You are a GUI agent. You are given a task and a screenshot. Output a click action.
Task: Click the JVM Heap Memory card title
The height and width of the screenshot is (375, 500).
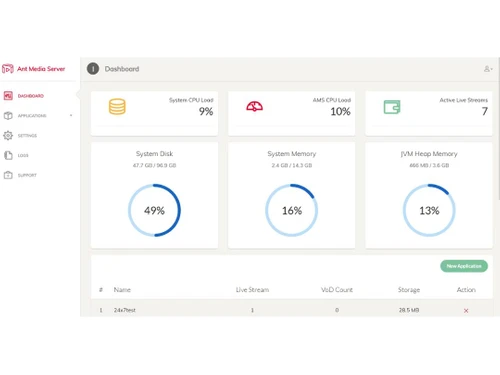(429, 154)
